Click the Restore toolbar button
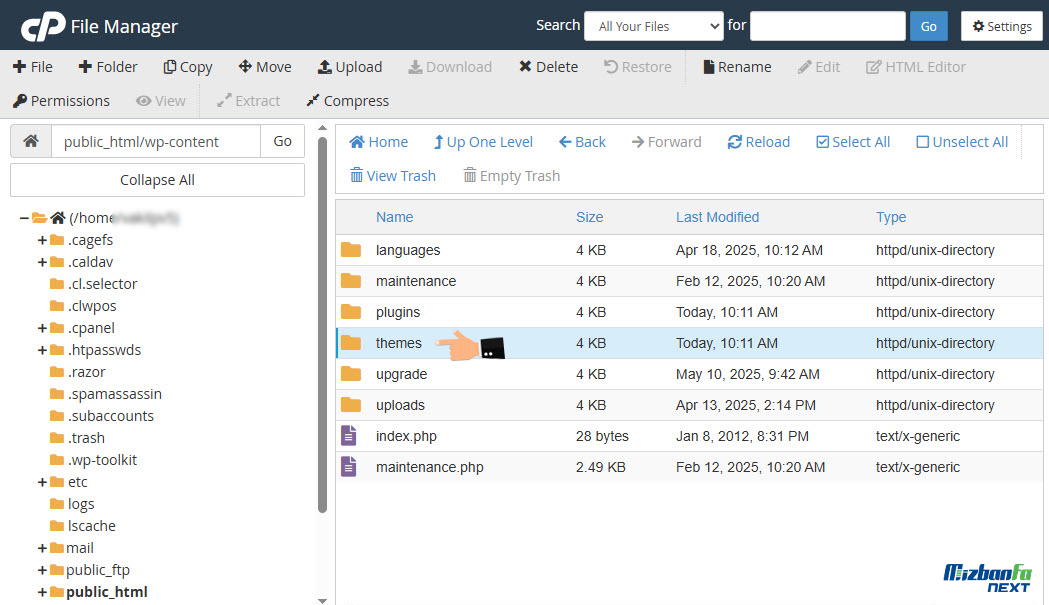1049x605 pixels. click(638, 67)
